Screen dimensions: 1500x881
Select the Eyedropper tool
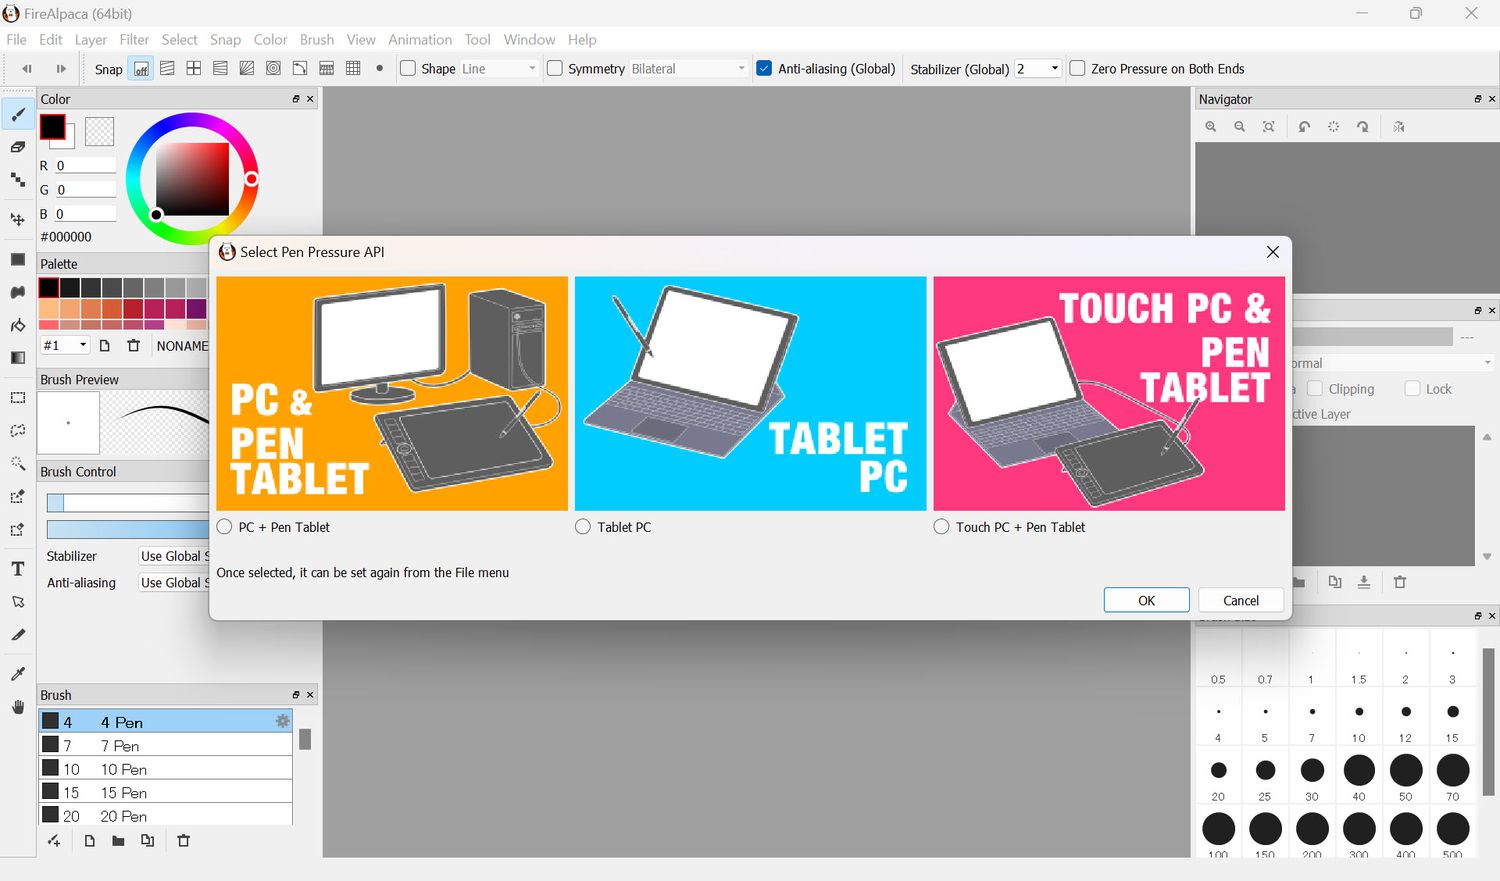[x=17, y=674]
